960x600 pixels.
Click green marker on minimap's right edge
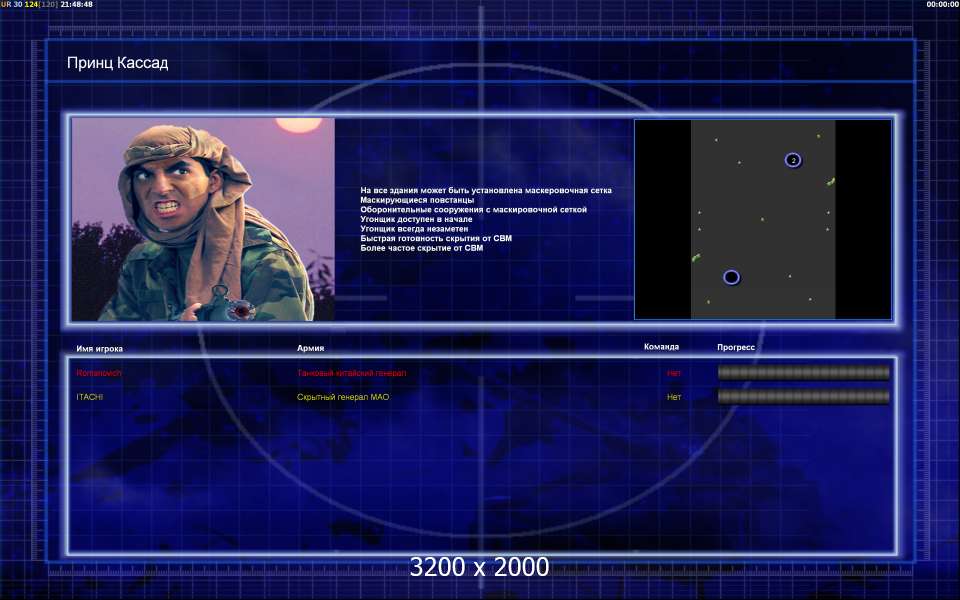(x=831, y=181)
